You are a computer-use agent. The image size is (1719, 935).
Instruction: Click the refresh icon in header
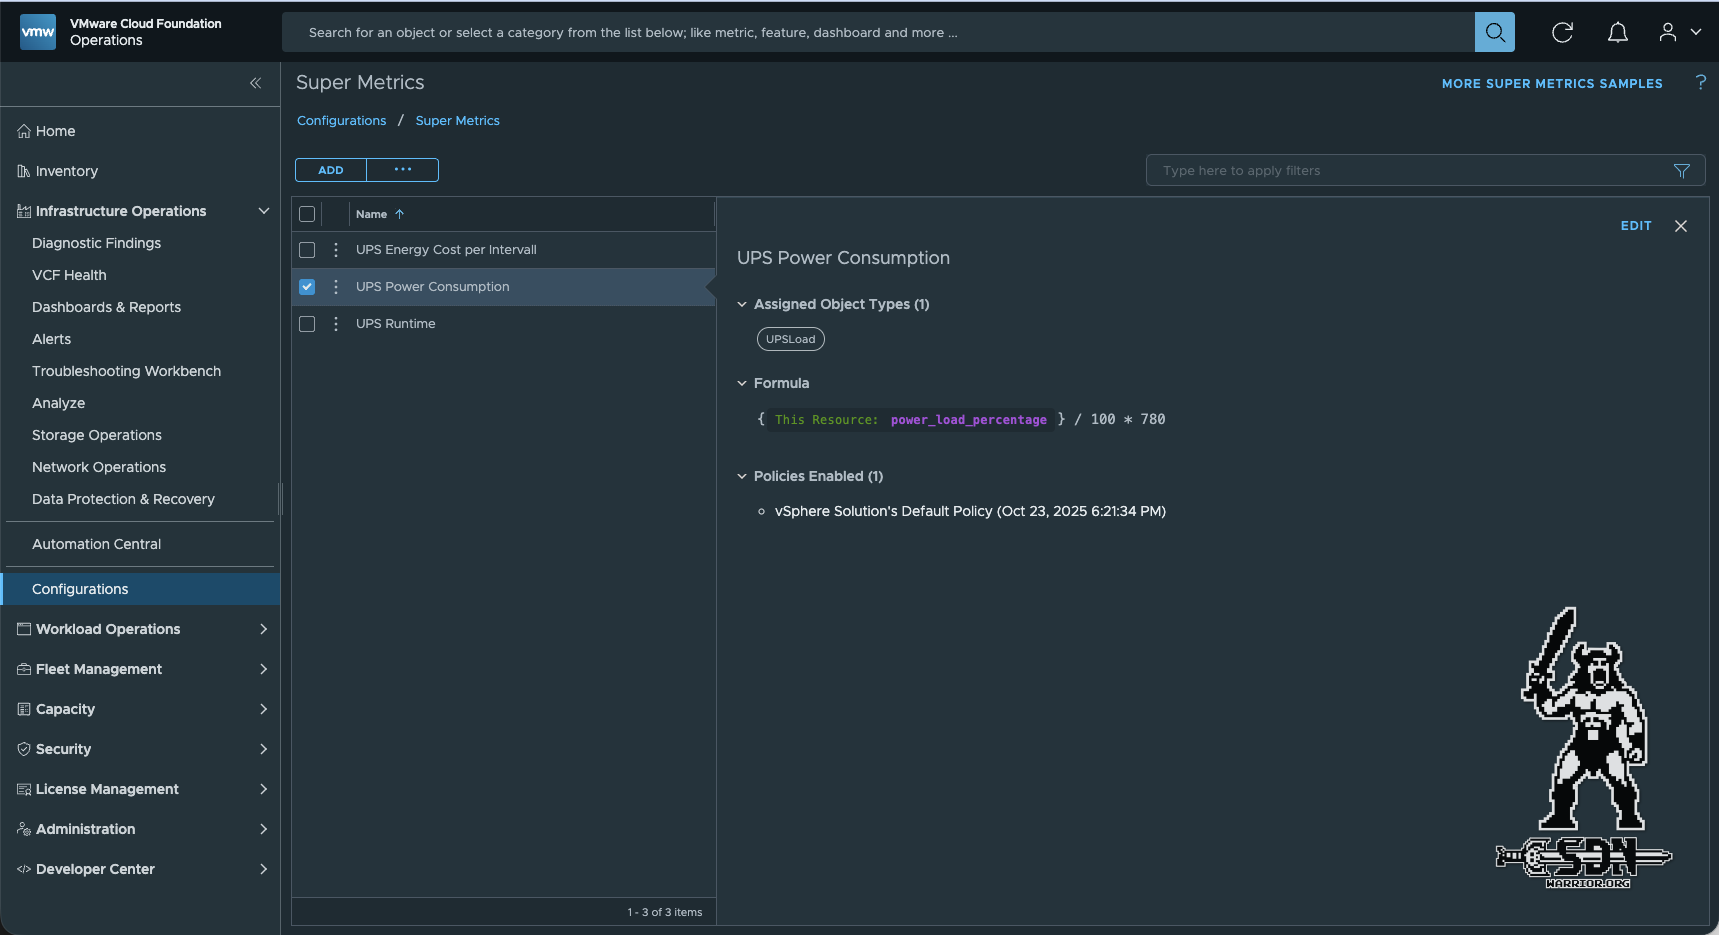(1562, 32)
